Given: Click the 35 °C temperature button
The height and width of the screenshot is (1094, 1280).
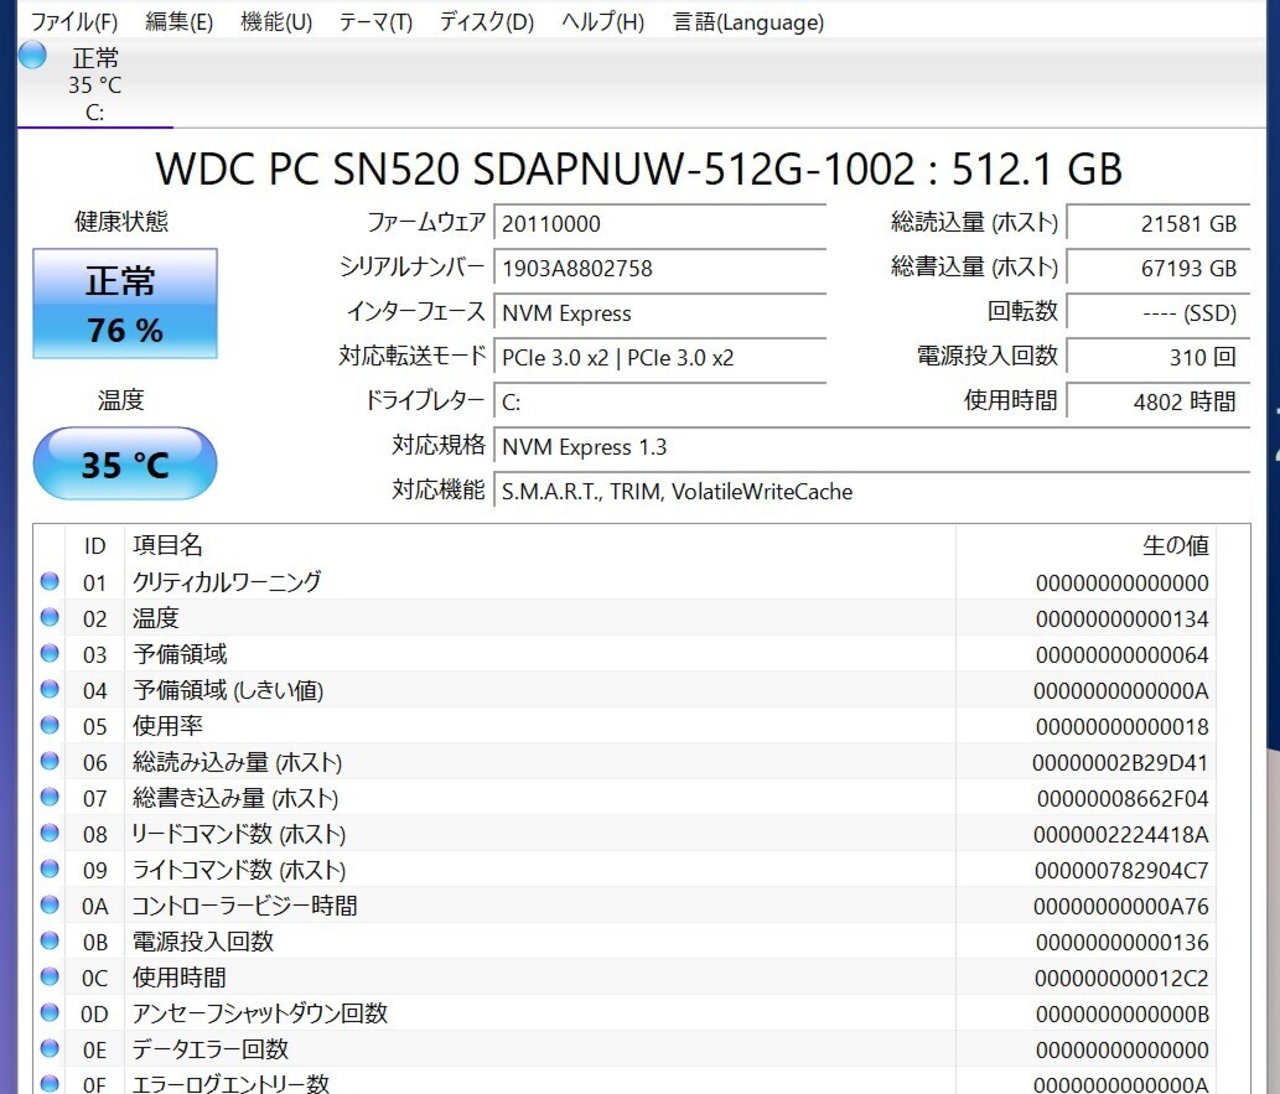Looking at the screenshot, I should click(x=125, y=464).
